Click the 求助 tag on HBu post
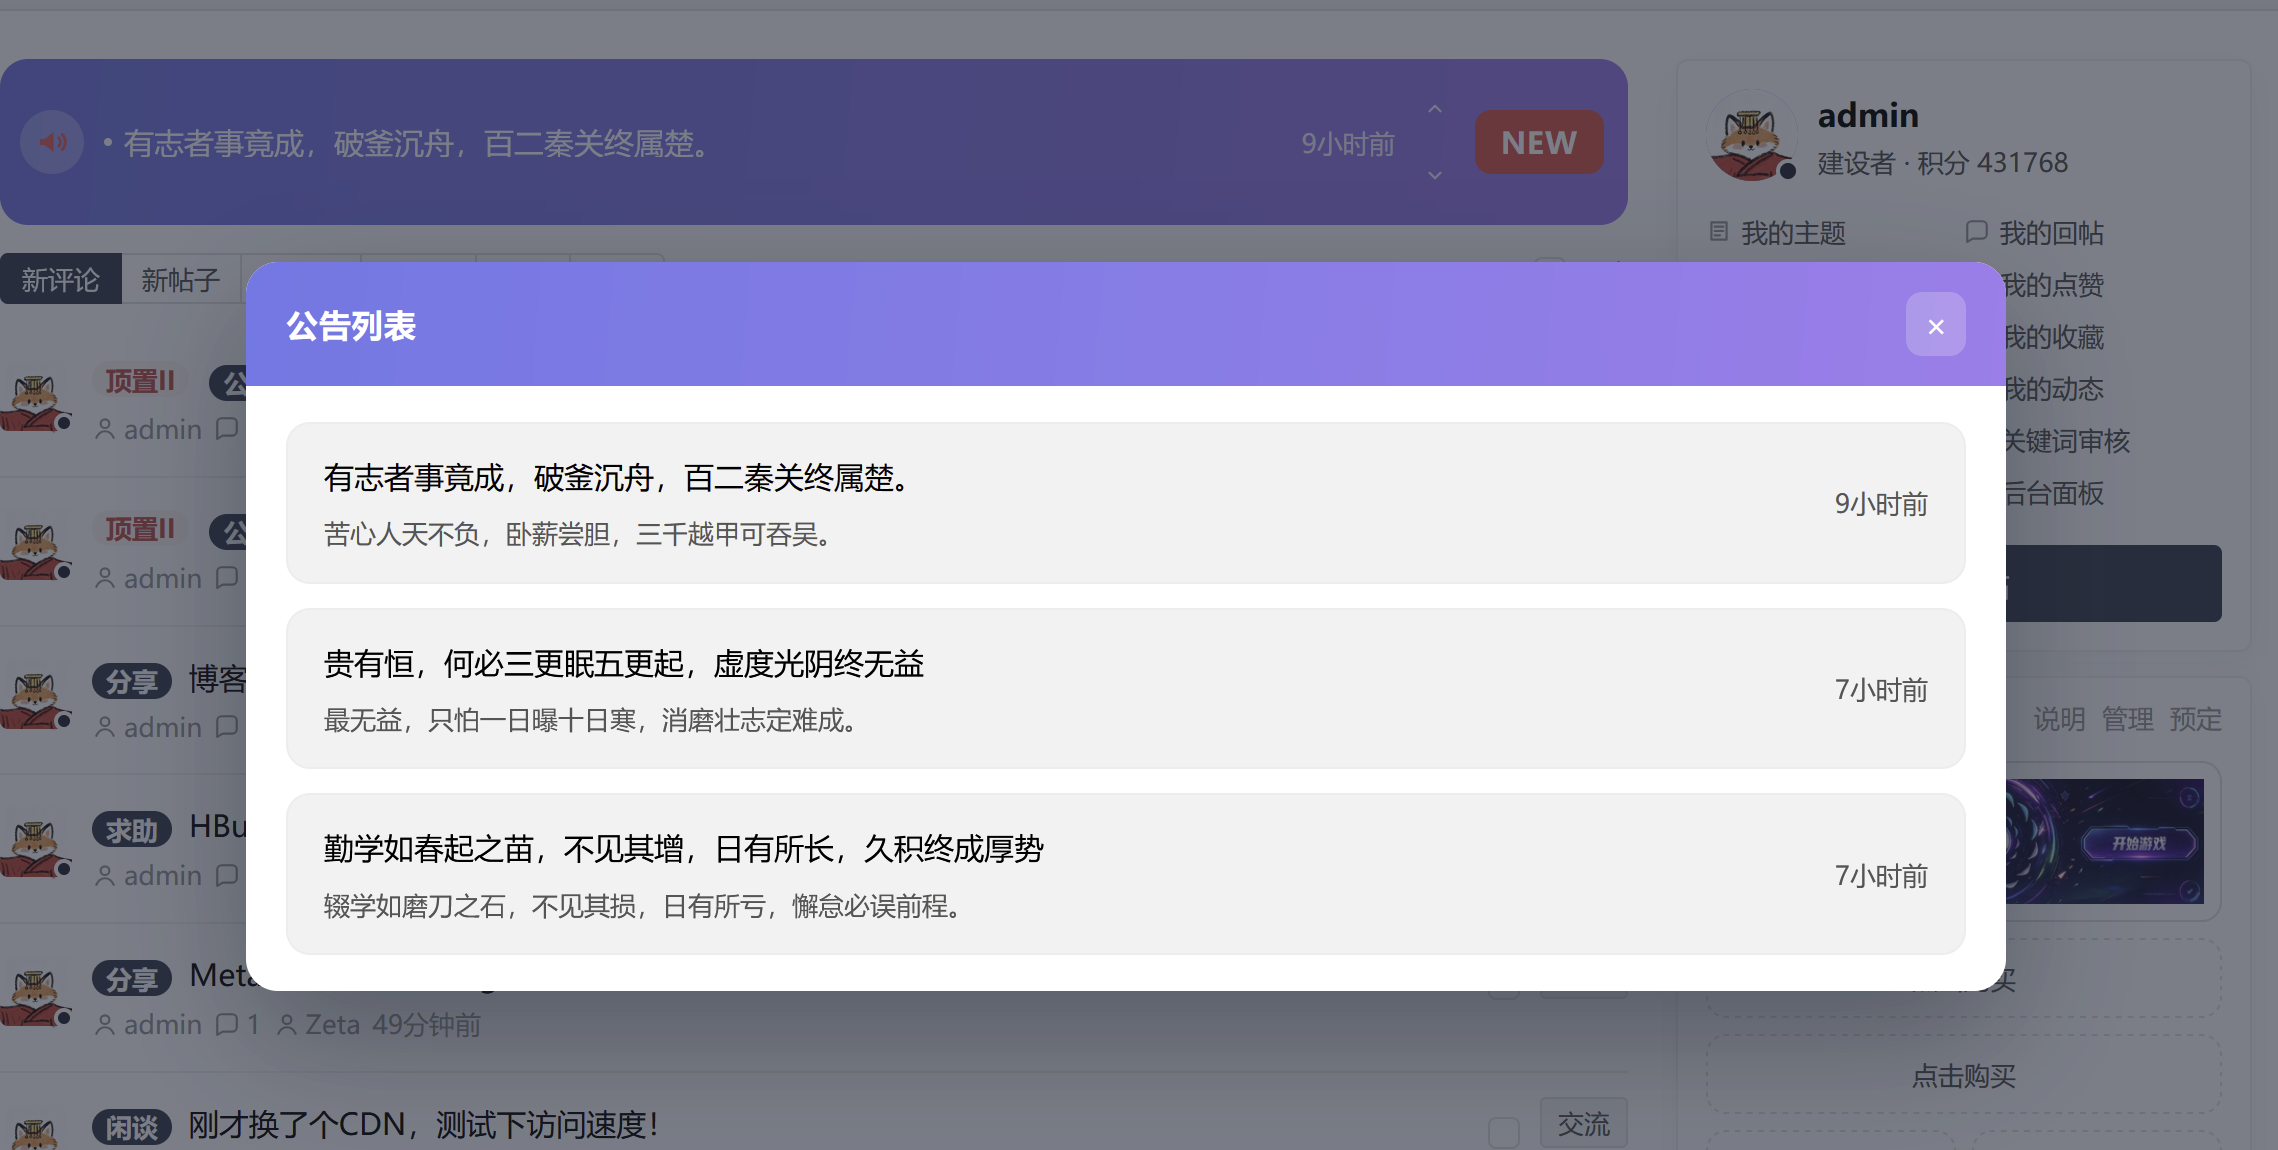The width and height of the screenshot is (2278, 1150). [132, 829]
